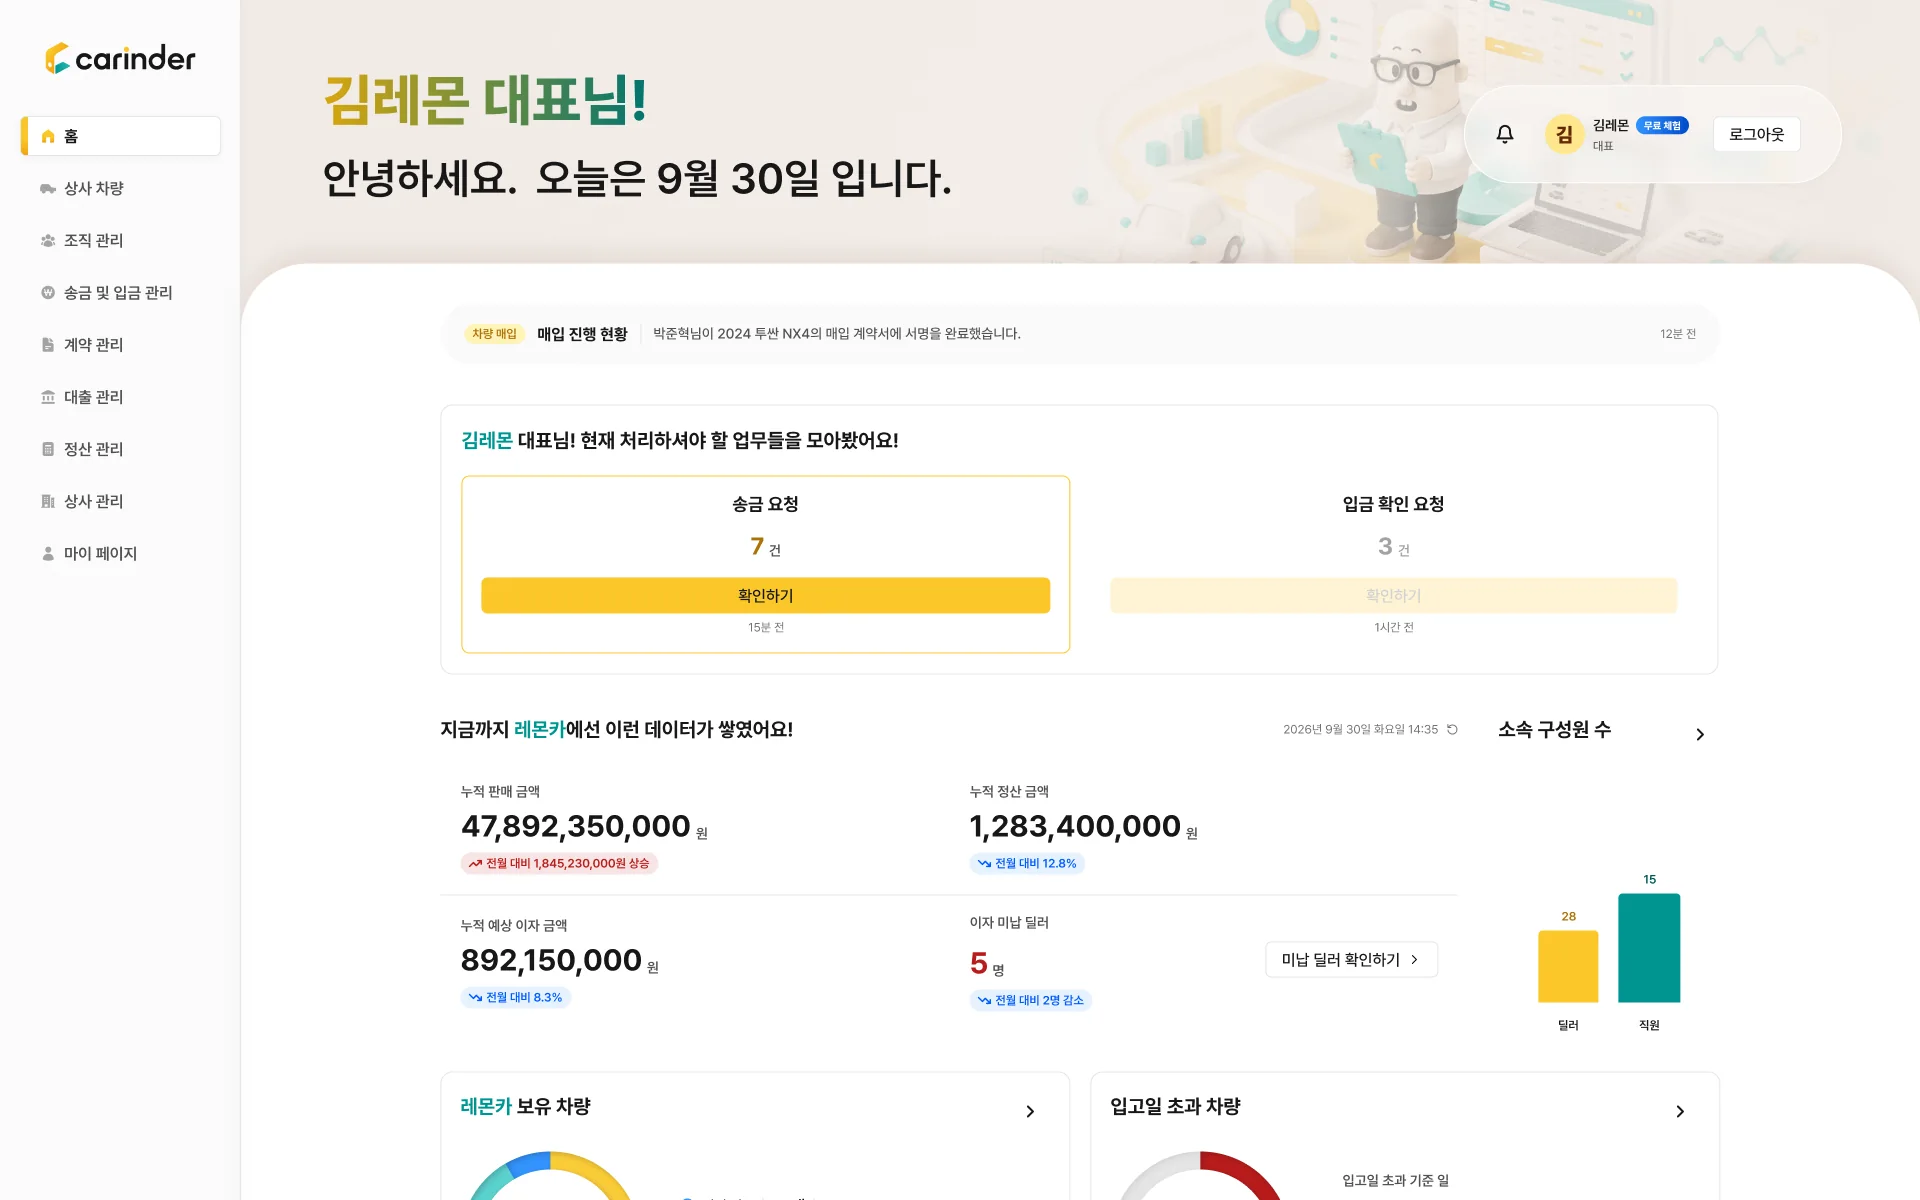This screenshot has height=1200, width=1920.
Task: Click the yellow 딜러 bar in chart
Action: pyautogui.click(x=1568, y=966)
